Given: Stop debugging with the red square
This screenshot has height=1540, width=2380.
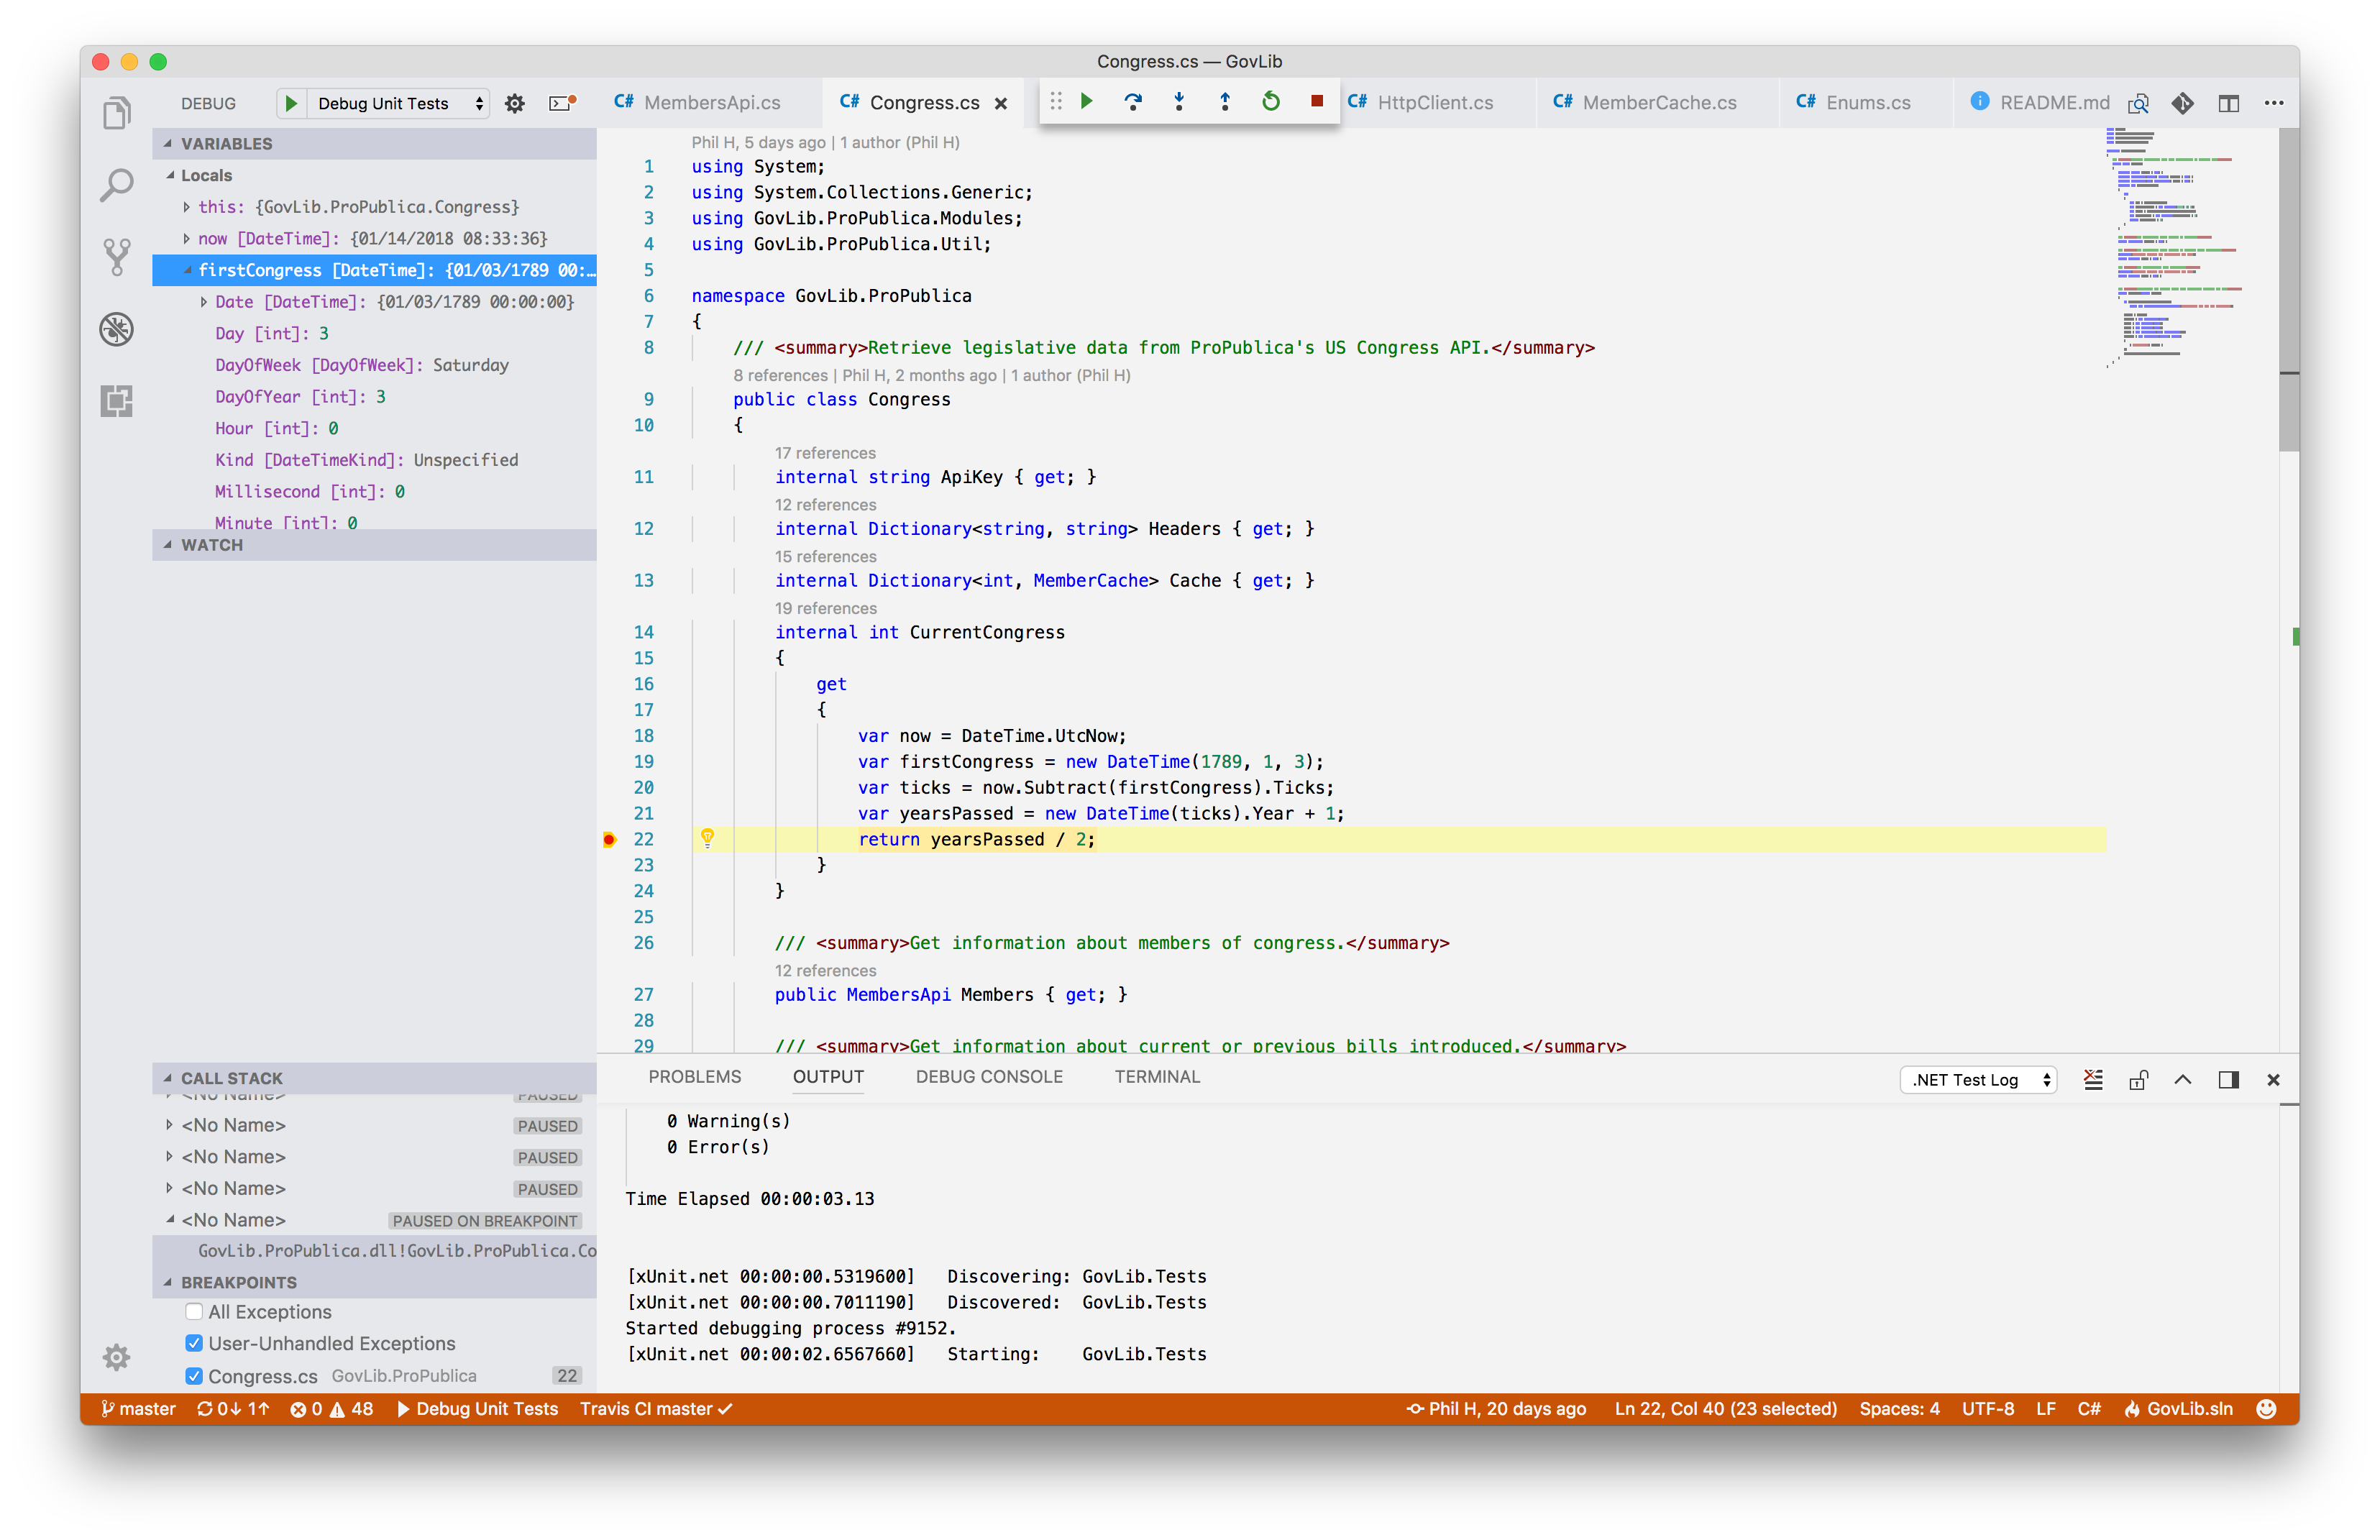Looking at the screenshot, I should pyautogui.click(x=1317, y=102).
